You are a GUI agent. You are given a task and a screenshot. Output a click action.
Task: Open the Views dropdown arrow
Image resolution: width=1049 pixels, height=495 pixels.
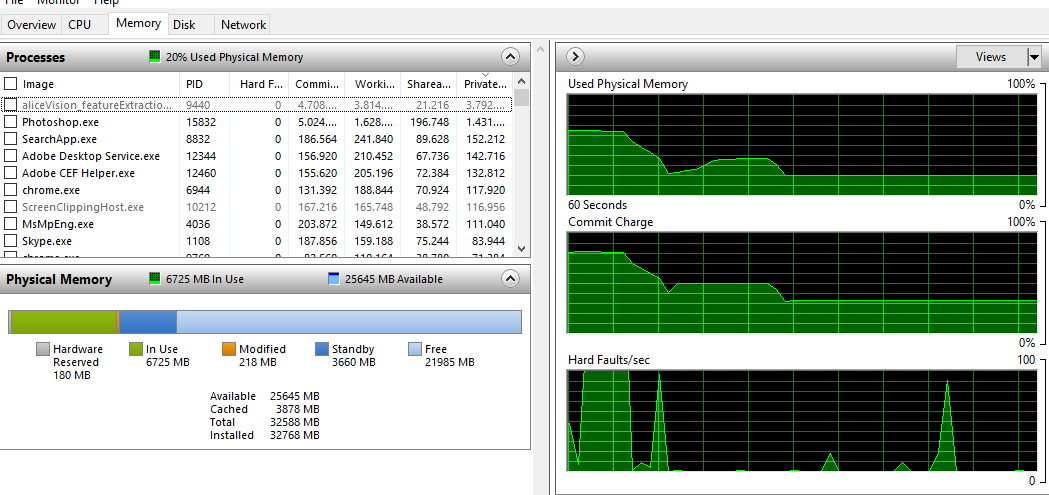click(1034, 57)
